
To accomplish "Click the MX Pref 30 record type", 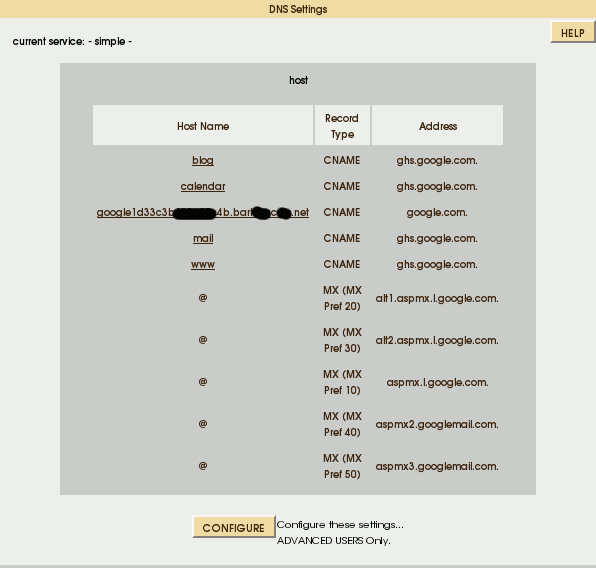I will pyautogui.click(x=342, y=340).
